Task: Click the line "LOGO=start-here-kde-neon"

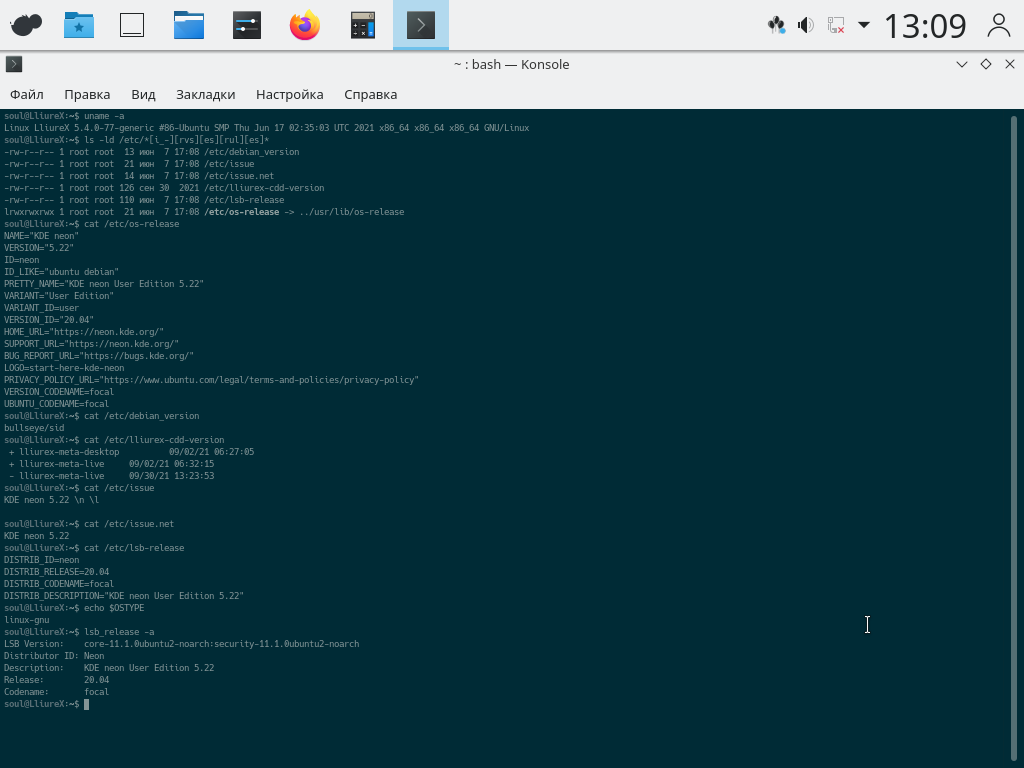Action: (x=64, y=368)
